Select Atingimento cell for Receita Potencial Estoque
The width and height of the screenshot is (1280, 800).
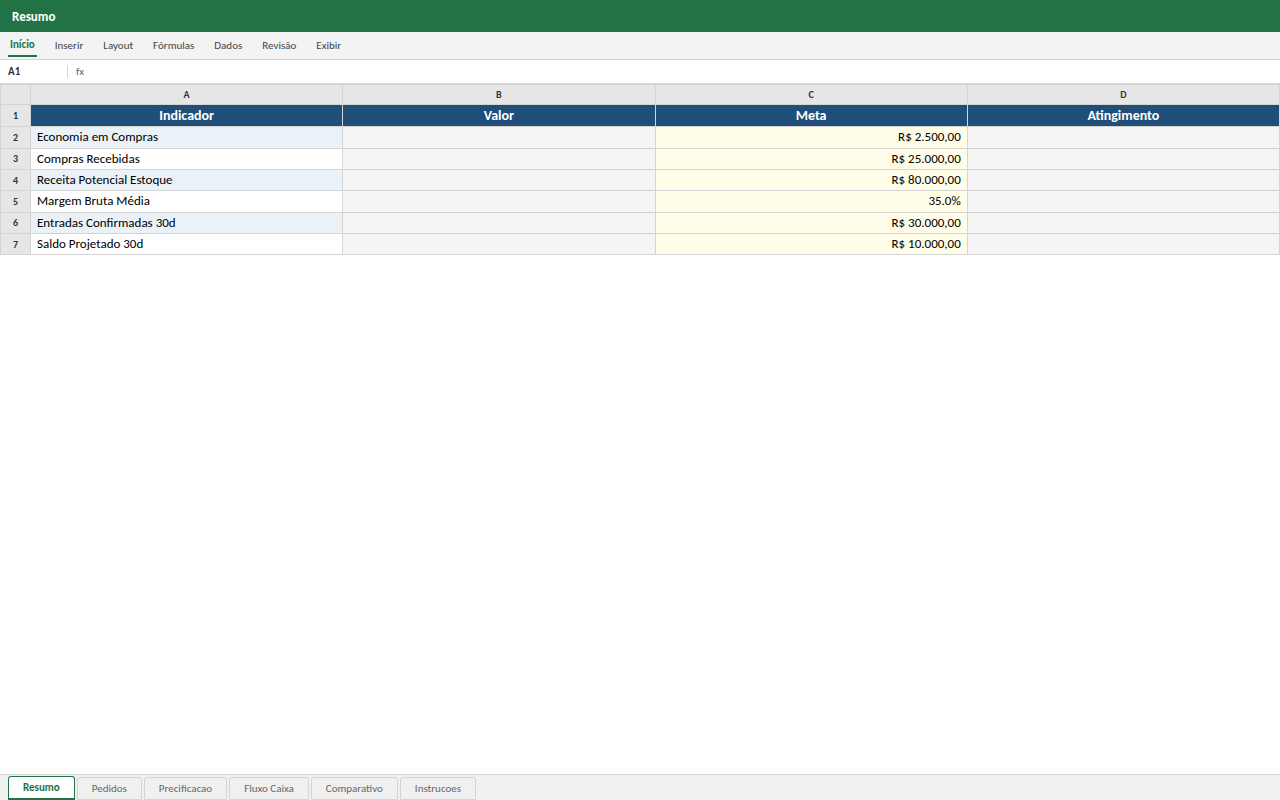[x=1123, y=180]
